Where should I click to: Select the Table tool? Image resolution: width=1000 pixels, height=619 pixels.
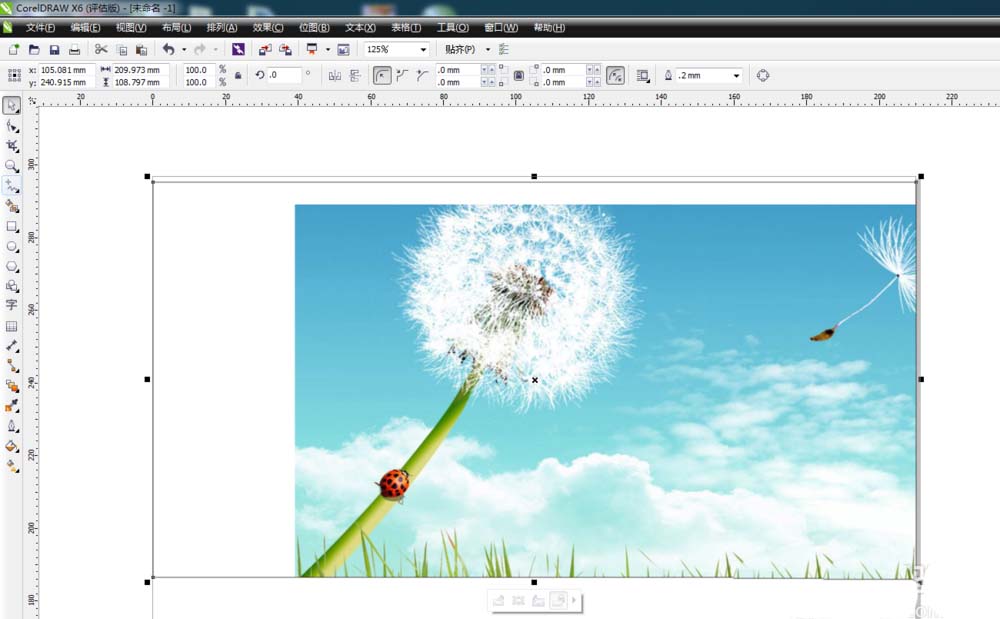click(x=12, y=326)
